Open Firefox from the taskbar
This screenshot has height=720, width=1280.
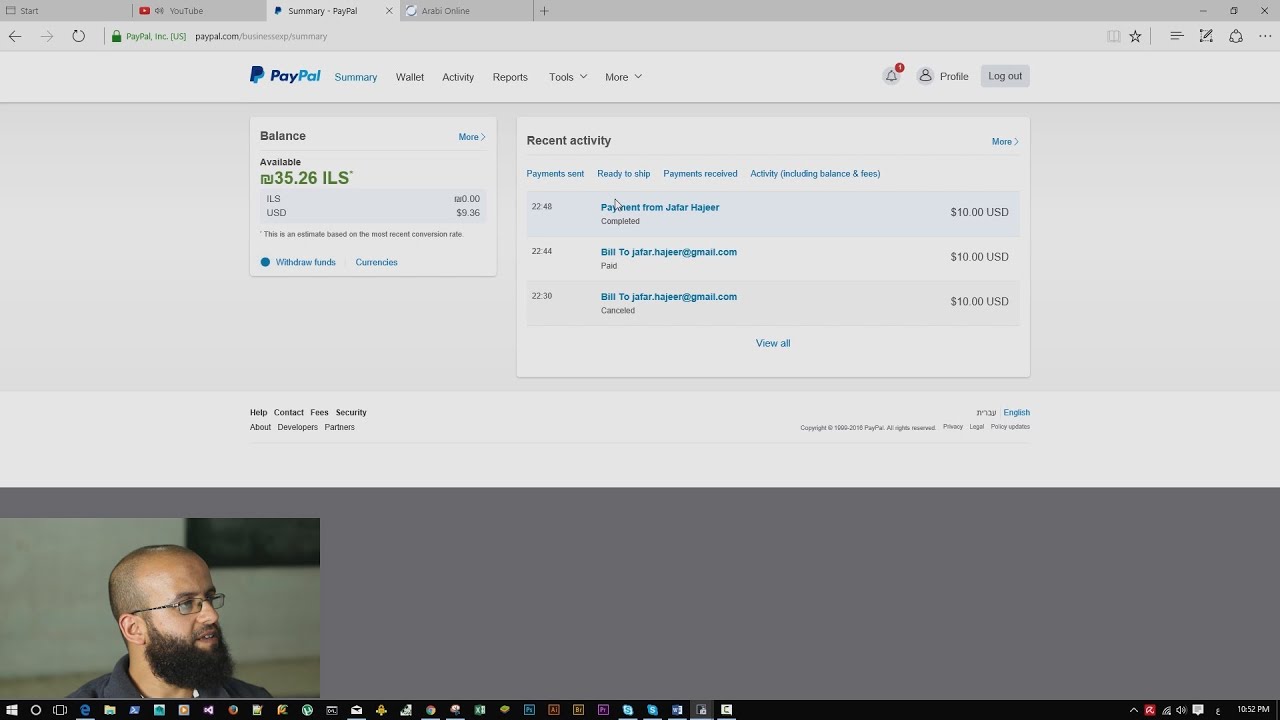pos(233,710)
